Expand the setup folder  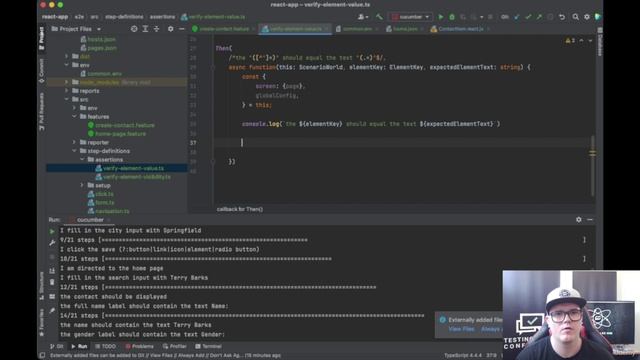tap(82, 185)
